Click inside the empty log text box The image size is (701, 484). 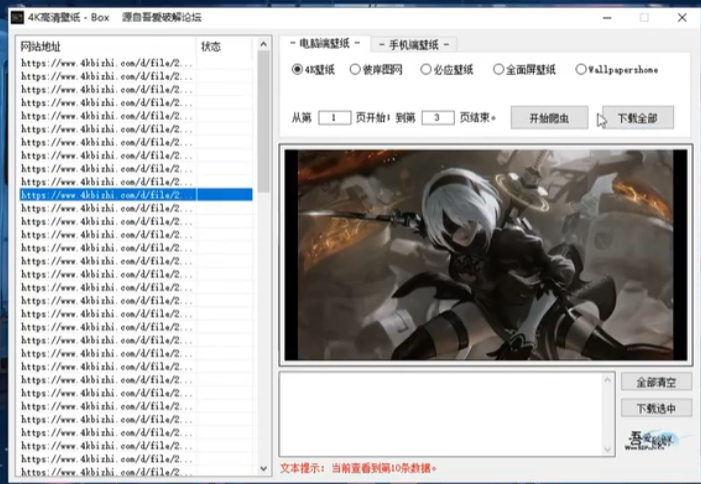[440, 414]
